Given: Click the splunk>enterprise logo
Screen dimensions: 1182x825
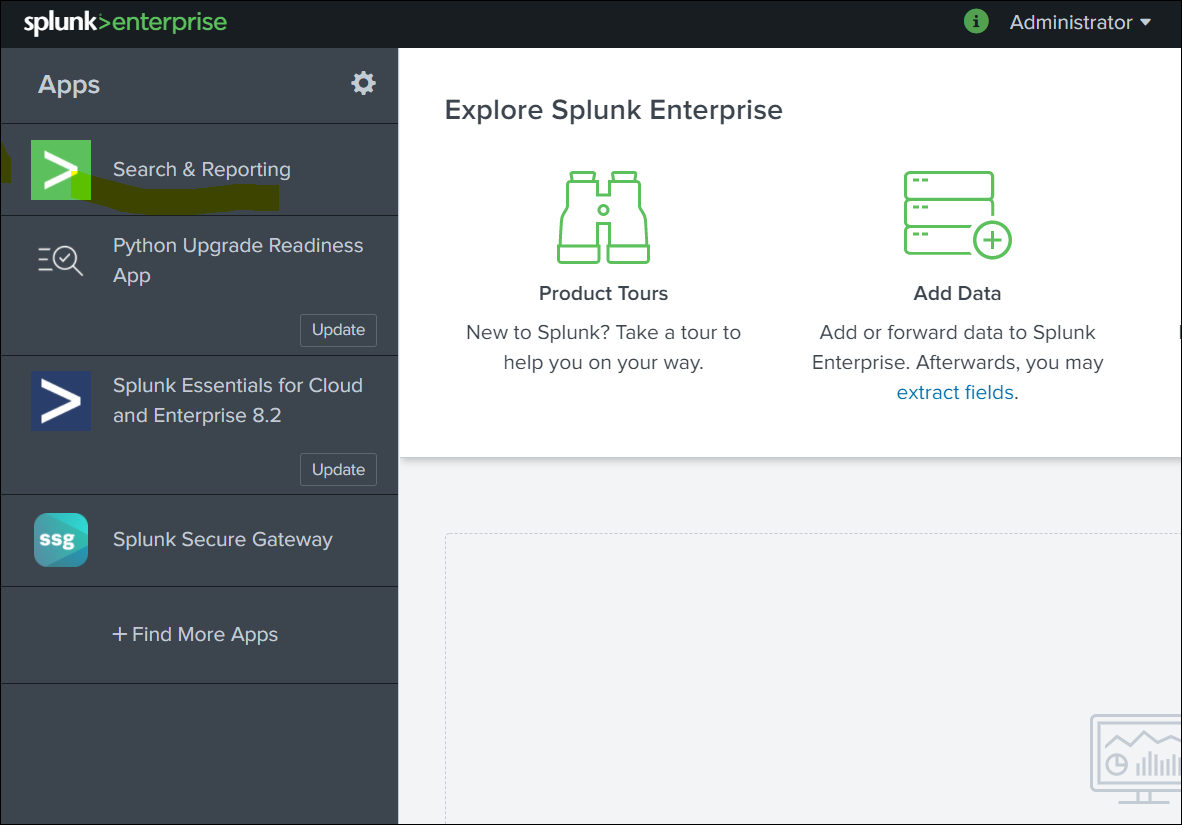Looking at the screenshot, I should point(125,22).
